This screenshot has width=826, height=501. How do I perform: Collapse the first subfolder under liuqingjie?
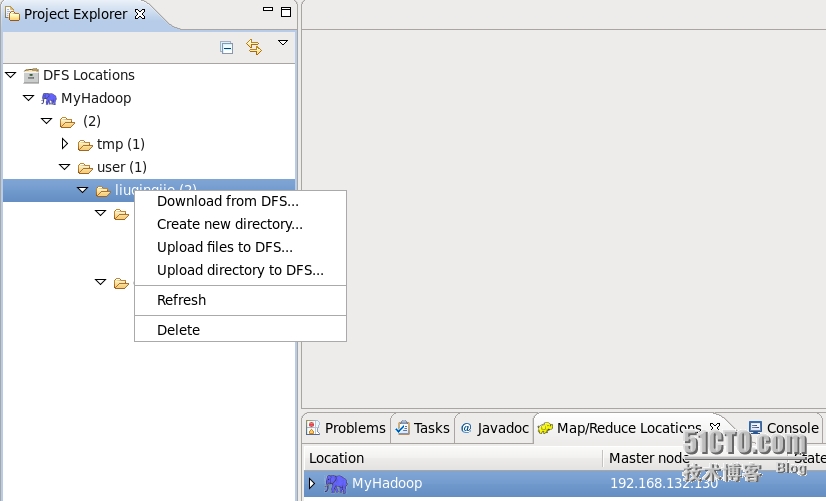click(101, 213)
